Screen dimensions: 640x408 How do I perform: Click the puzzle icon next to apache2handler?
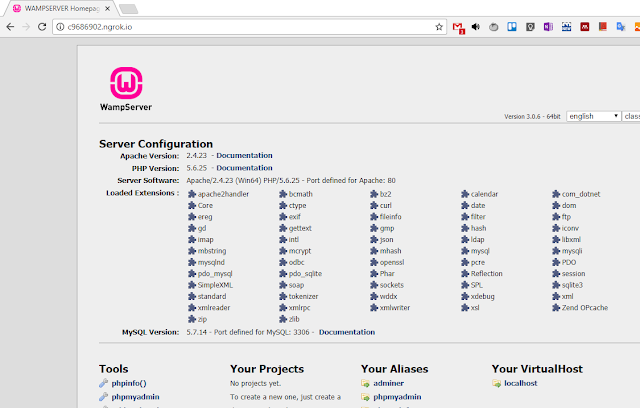[192, 194]
